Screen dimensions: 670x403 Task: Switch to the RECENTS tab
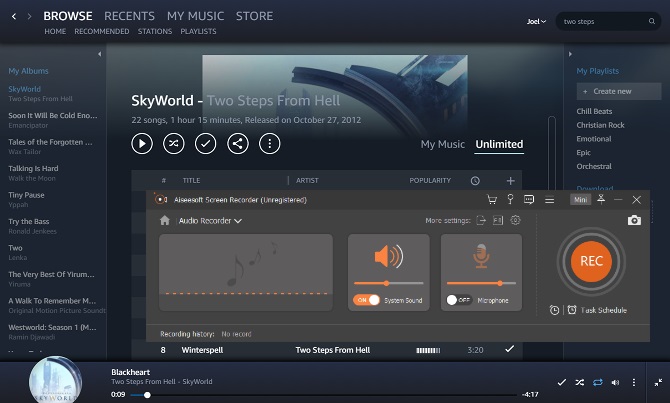pos(129,16)
